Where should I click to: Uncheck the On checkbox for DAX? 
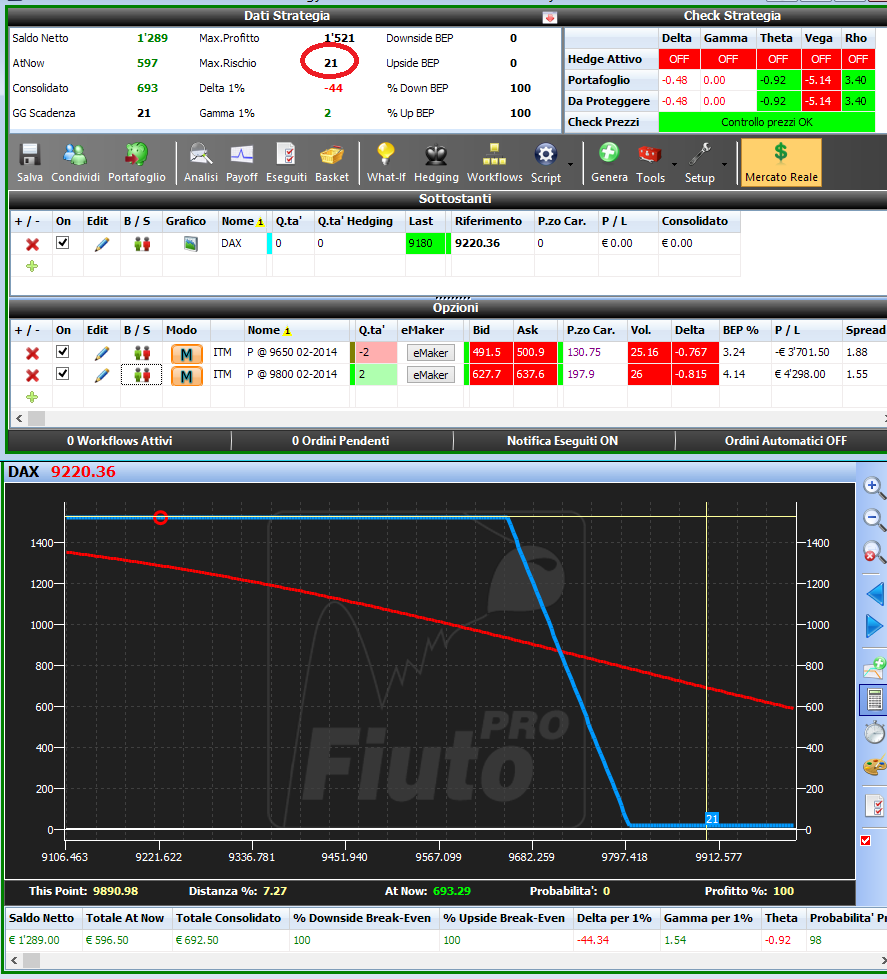[62, 243]
